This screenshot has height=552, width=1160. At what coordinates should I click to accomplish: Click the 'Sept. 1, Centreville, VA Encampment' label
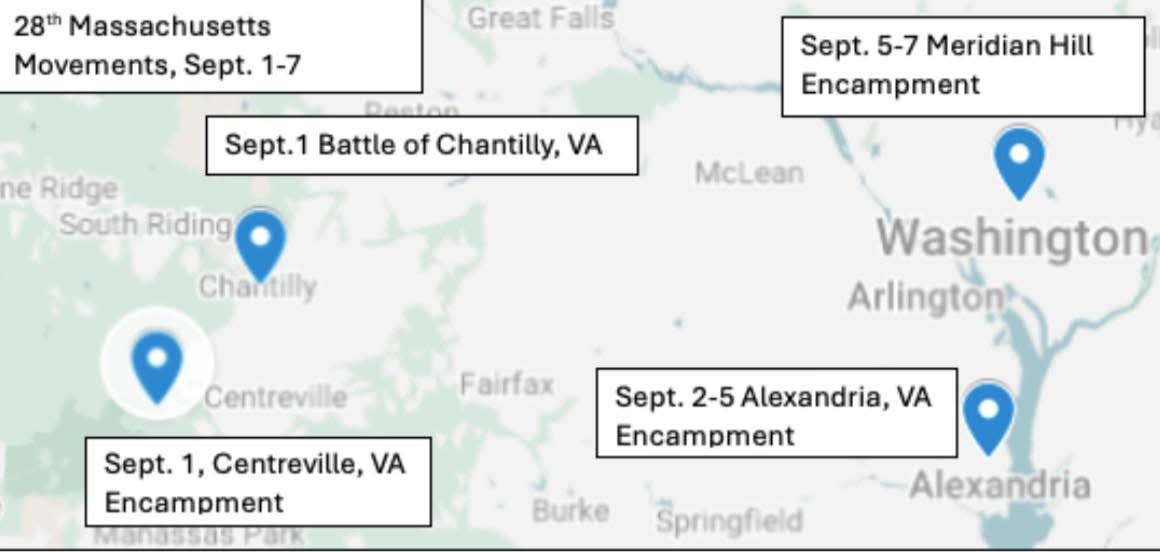click(258, 481)
